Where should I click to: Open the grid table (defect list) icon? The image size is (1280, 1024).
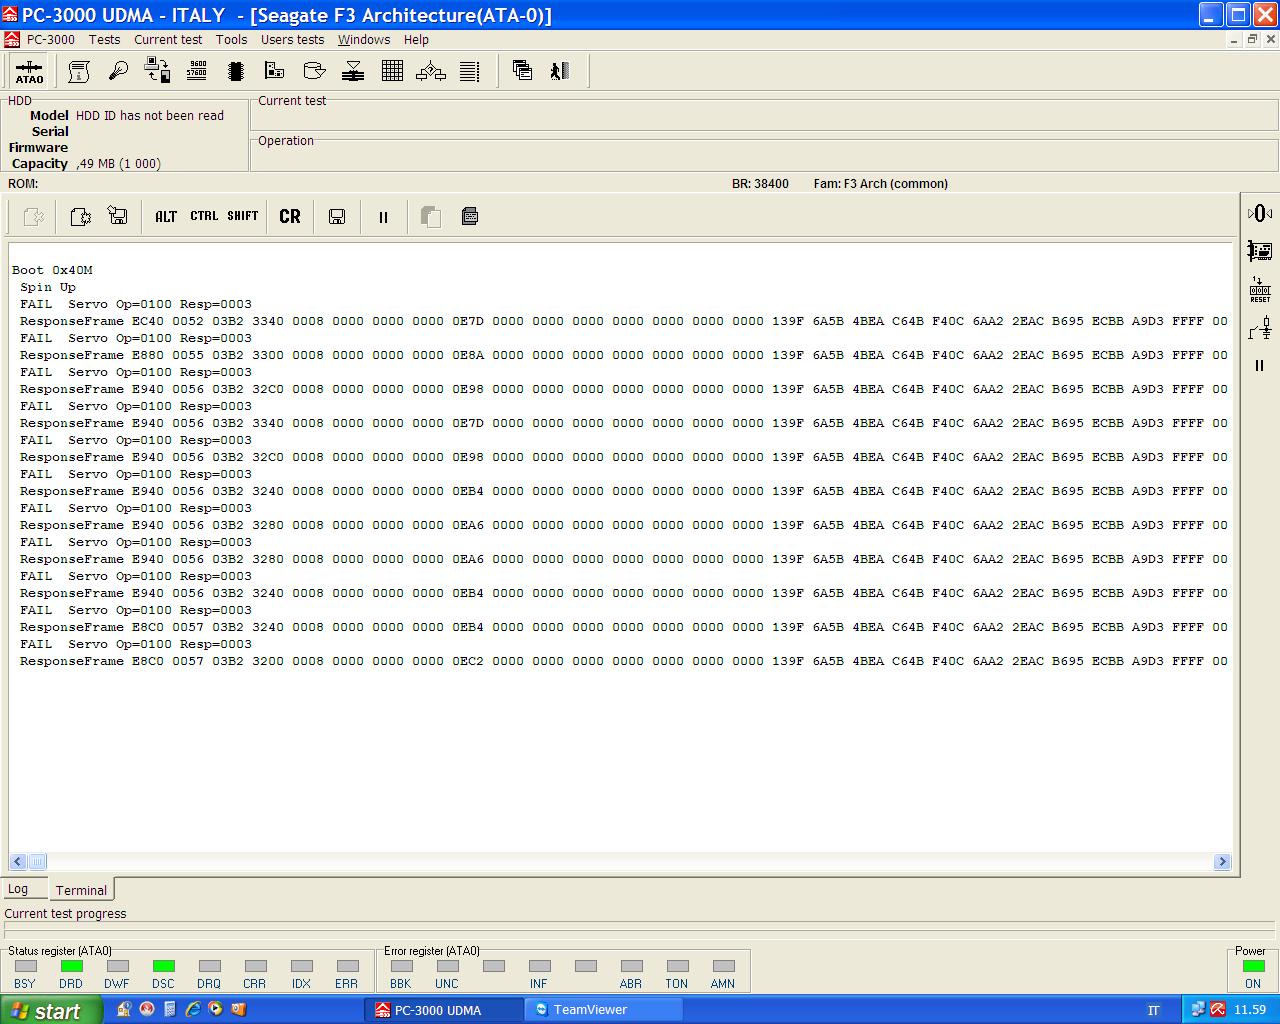tap(392, 71)
